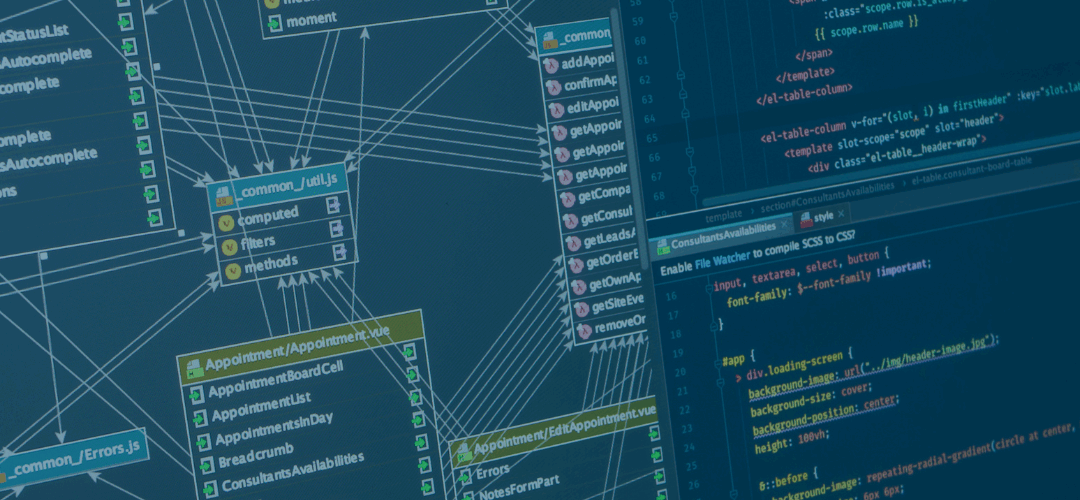
Task: Click the yellow icon next to methods
Action: pyautogui.click(x=232, y=270)
